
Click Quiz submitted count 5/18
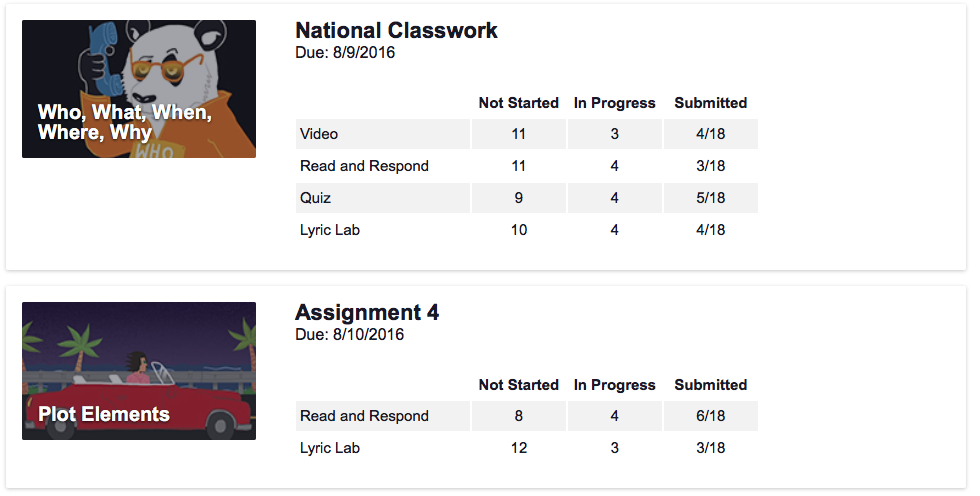pos(710,198)
